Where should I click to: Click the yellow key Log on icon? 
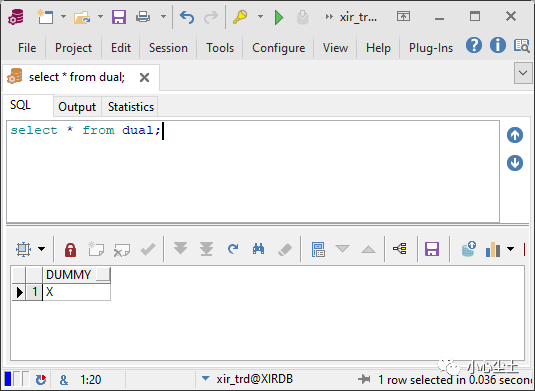pyautogui.click(x=240, y=17)
